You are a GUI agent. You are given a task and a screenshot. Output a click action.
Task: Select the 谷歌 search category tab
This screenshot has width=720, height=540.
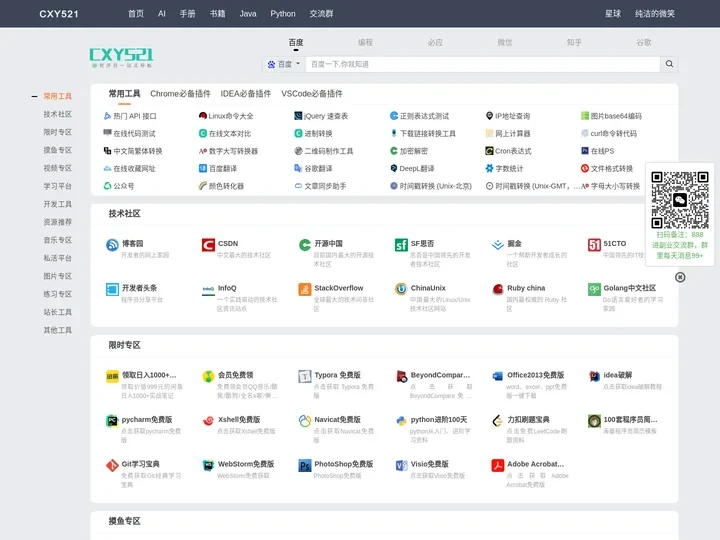click(644, 42)
